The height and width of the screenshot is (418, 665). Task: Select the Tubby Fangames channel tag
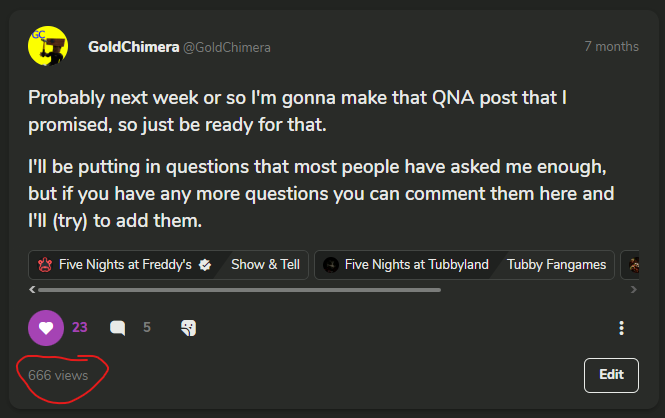tap(556, 265)
